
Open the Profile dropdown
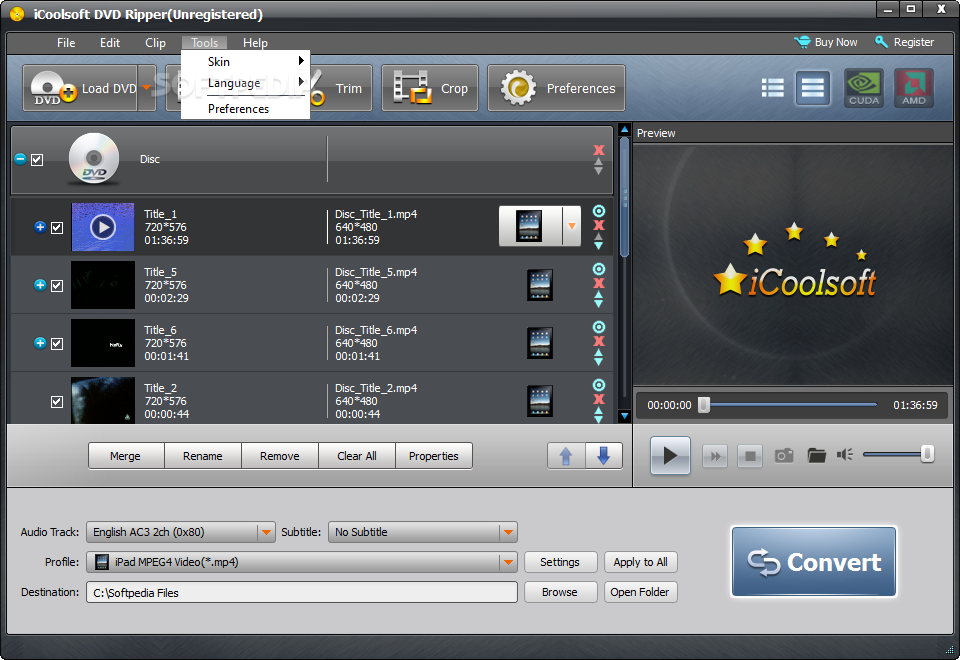pos(508,562)
